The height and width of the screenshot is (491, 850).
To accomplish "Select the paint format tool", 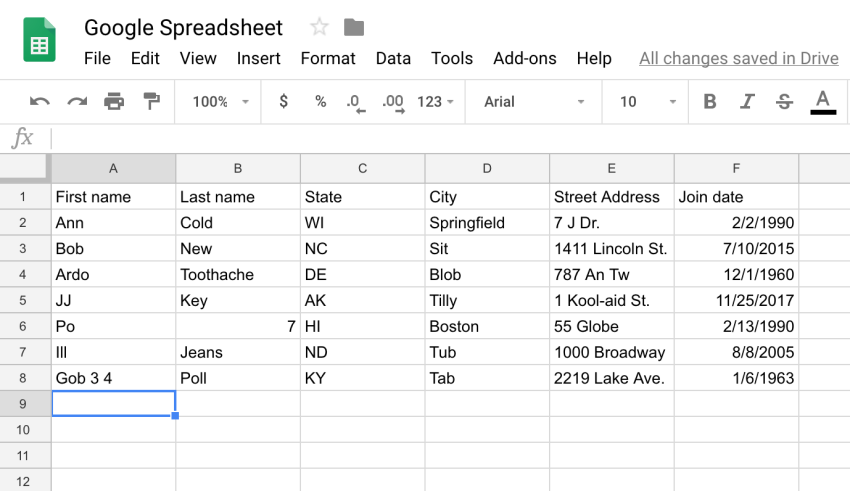I will (151, 101).
